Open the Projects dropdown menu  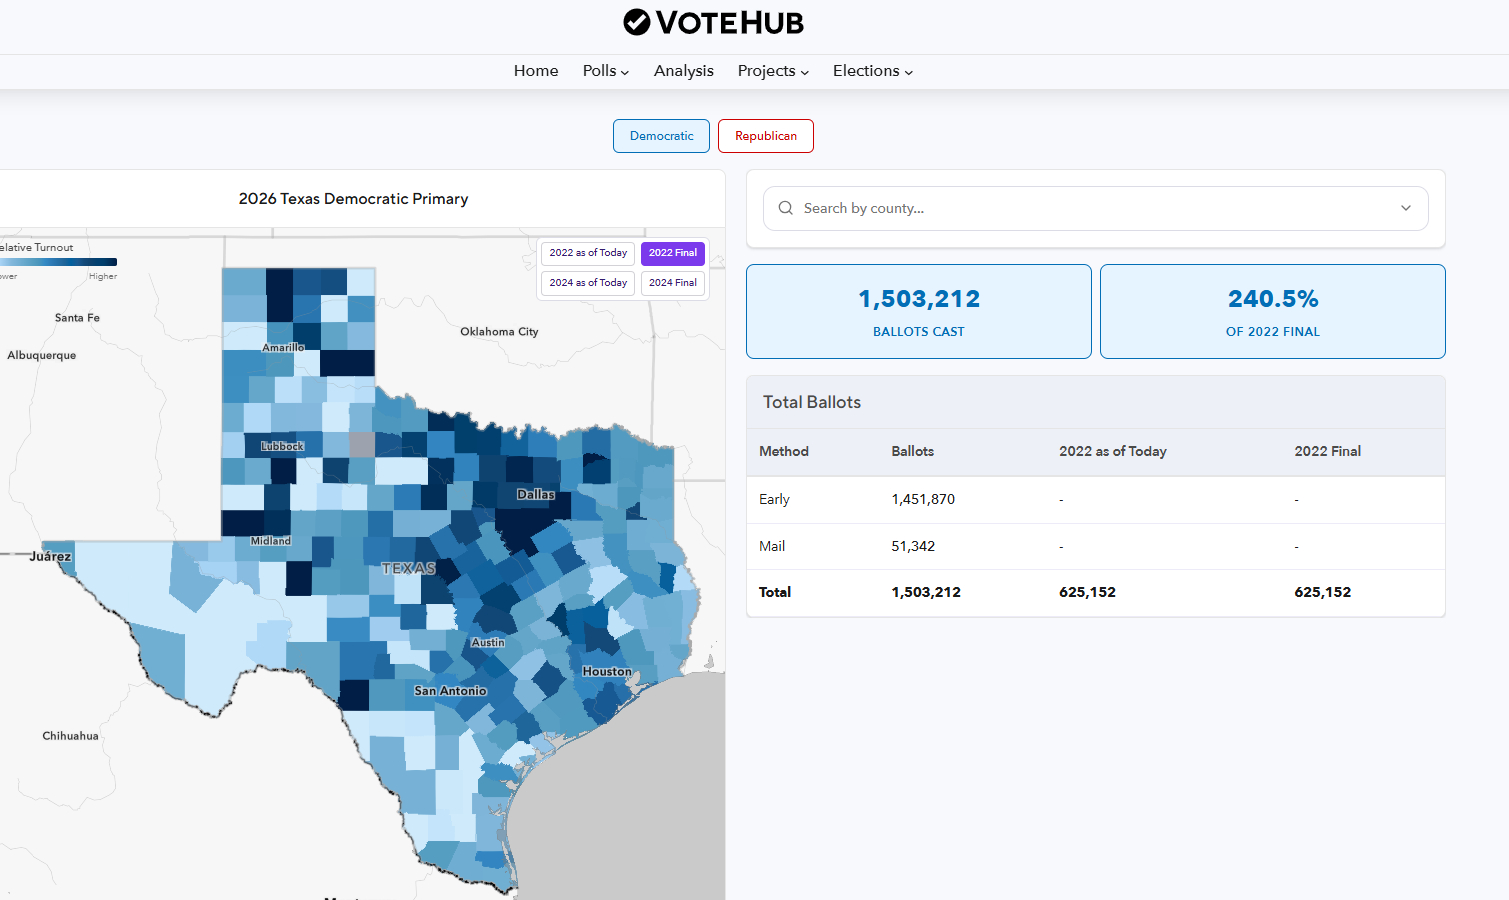pyautogui.click(x=772, y=71)
